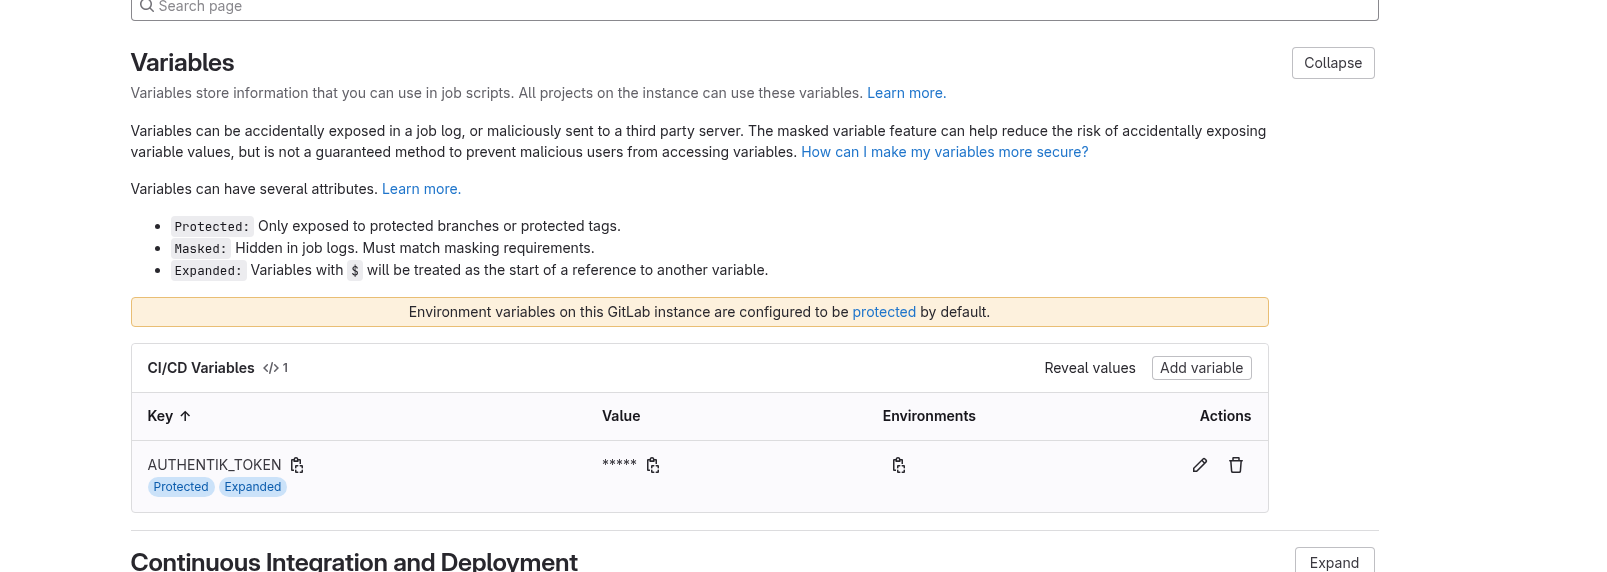The width and height of the screenshot is (1607, 572).
Task: Click the 'Masked:' code label
Action: pyautogui.click(x=201, y=249)
